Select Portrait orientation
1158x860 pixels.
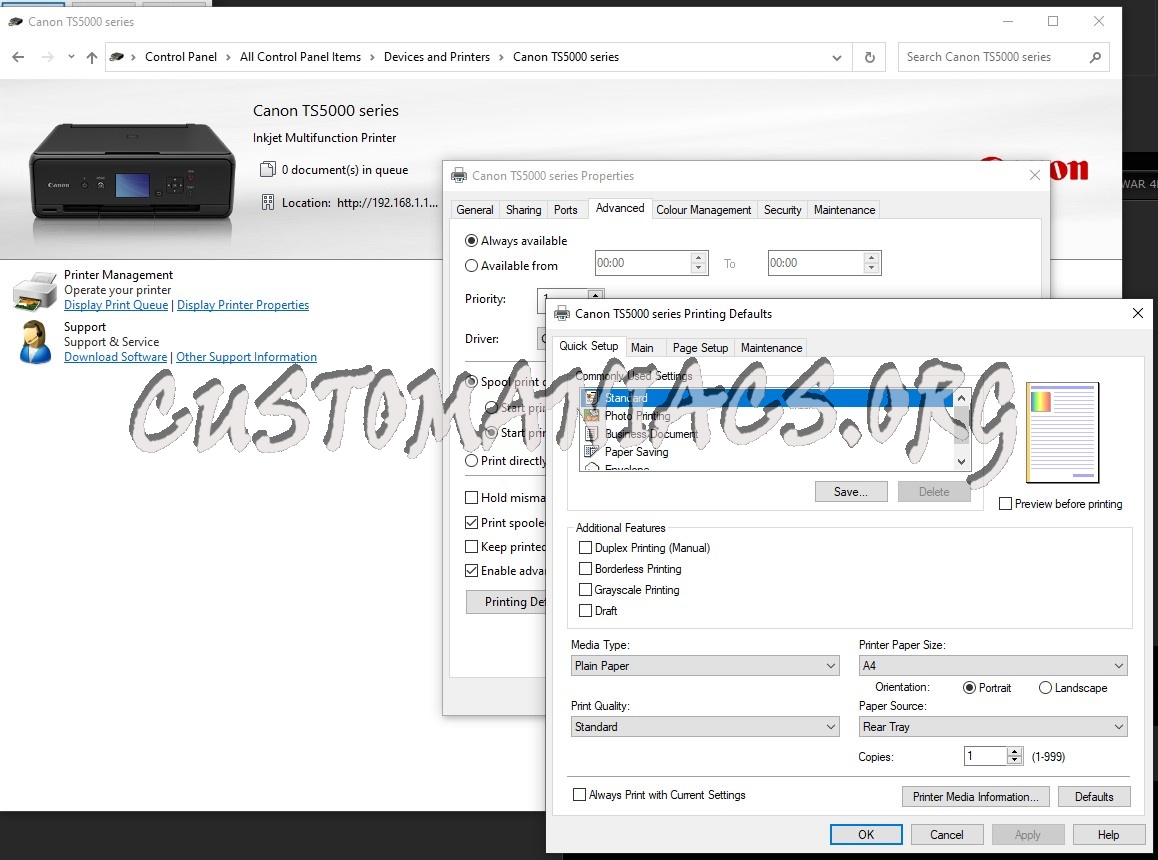point(970,688)
